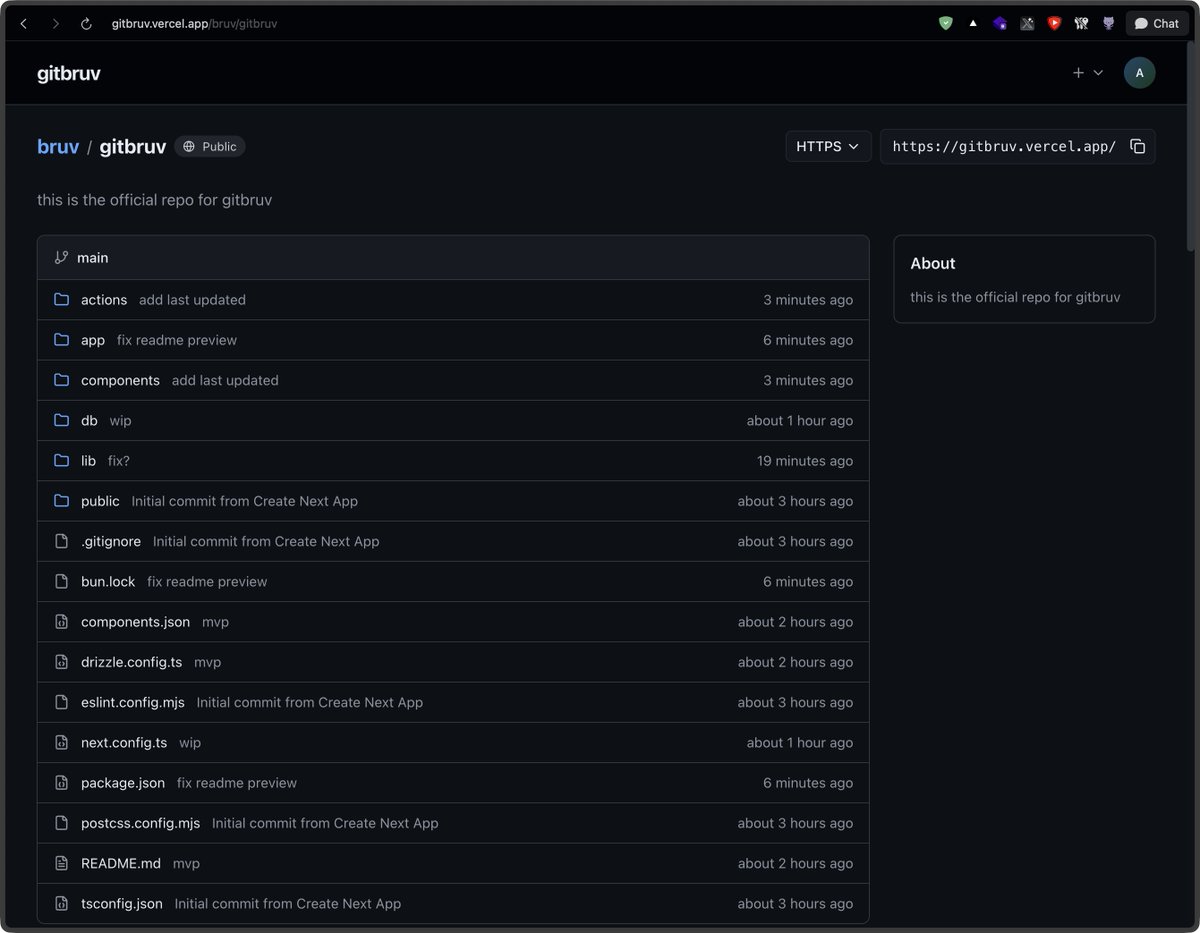Click the main branch icon
1200x933 pixels.
tap(61, 257)
